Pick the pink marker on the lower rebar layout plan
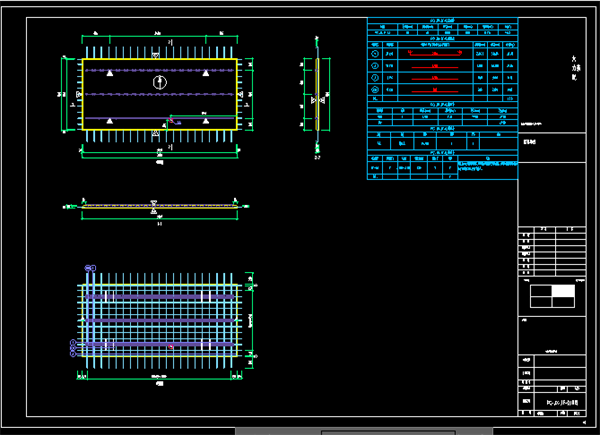 171,347
